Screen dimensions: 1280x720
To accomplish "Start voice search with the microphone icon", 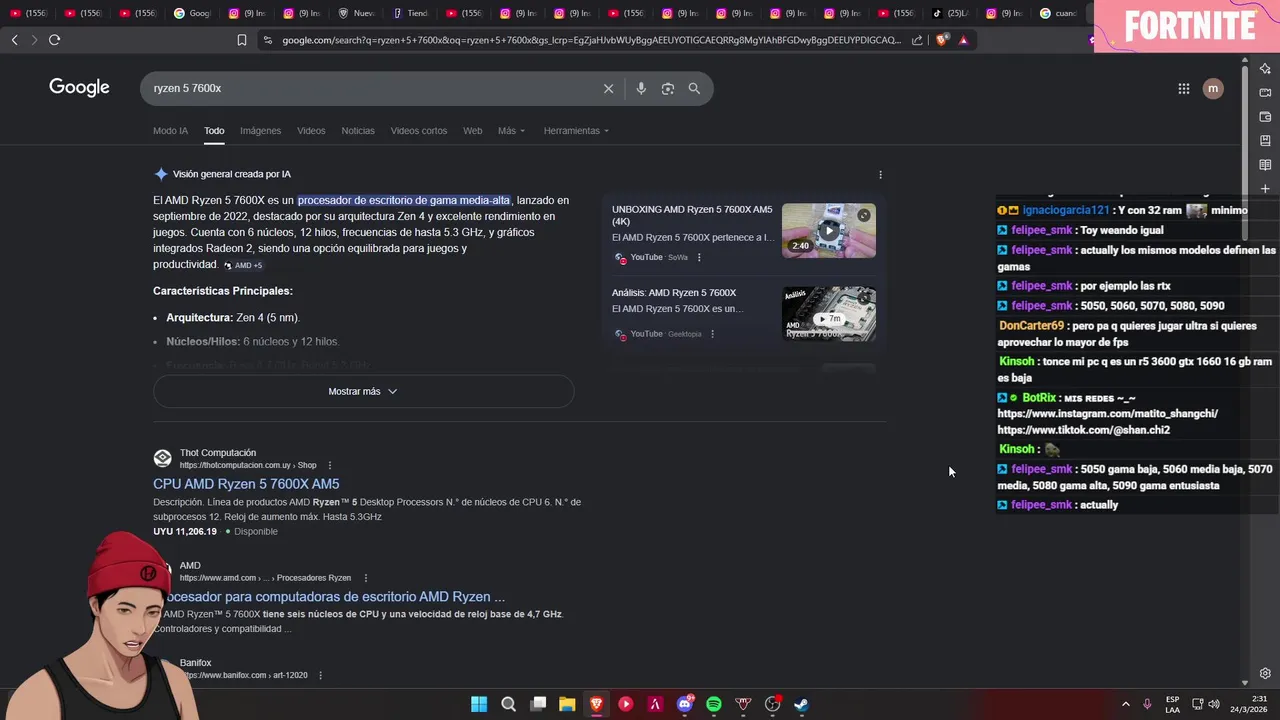I will click(x=641, y=88).
